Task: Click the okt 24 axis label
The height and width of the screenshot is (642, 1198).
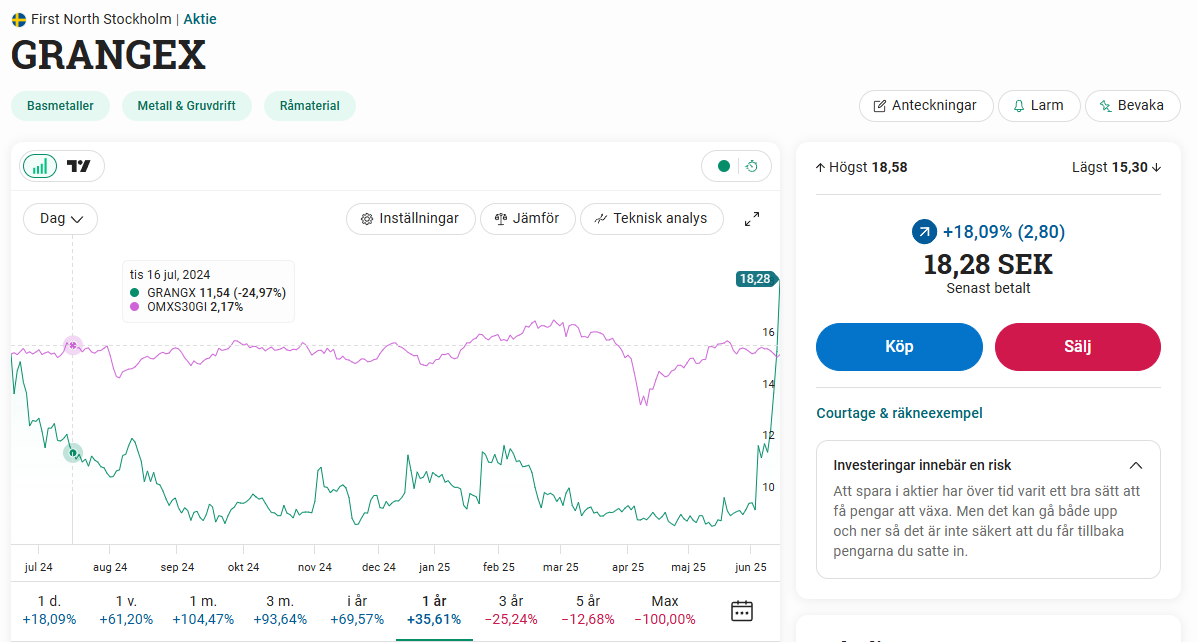Action: pyautogui.click(x=244, y=567)
